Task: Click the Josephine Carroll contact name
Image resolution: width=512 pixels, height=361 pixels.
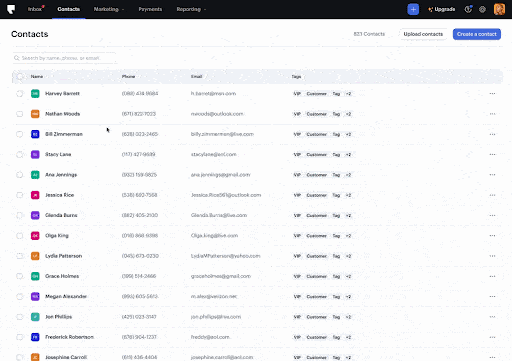Action: point(66,357)
